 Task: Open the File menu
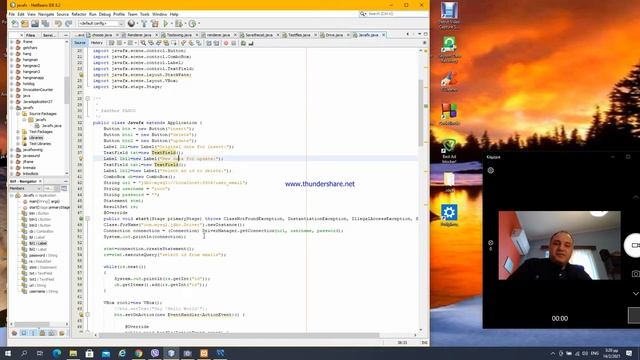point(12,14)
